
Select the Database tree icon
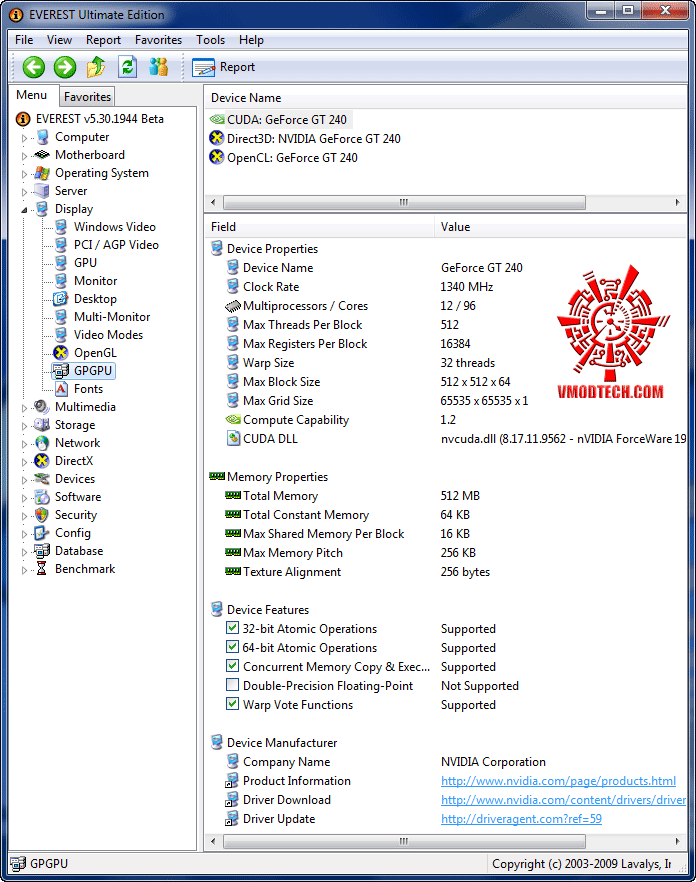tap(42, 551)
